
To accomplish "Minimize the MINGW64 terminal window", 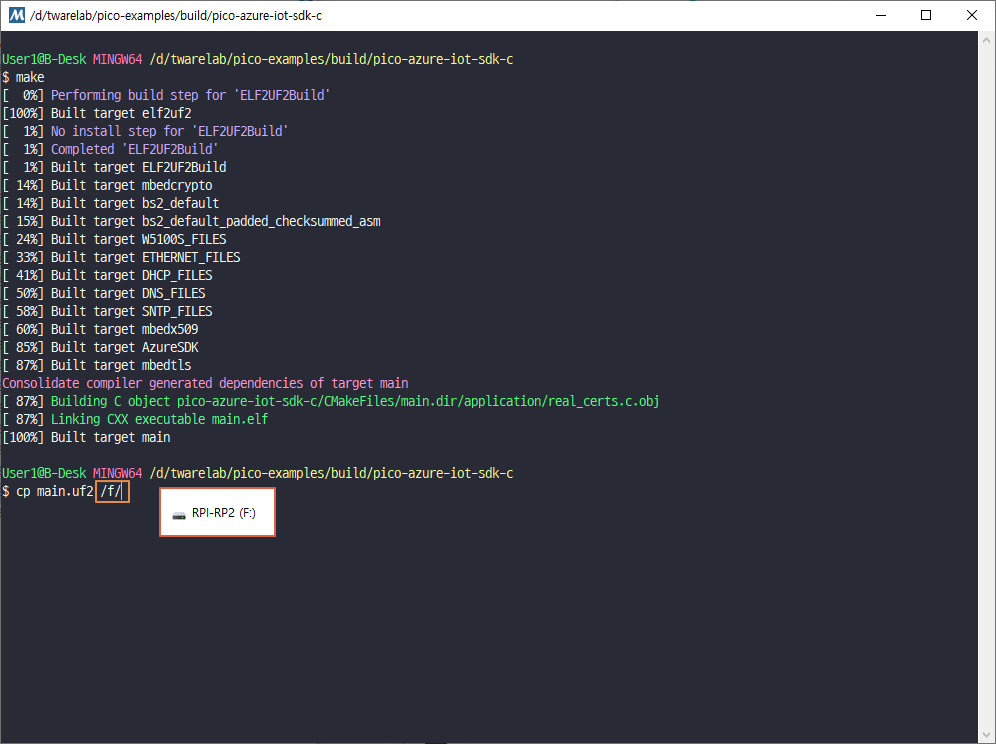I will [880, 15].
